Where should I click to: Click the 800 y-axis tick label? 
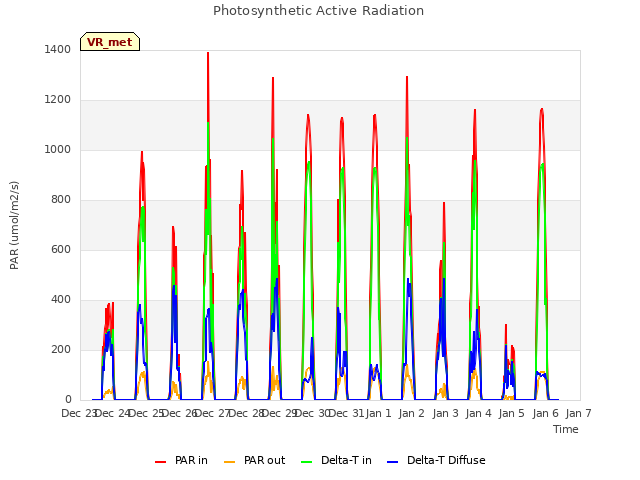[61, 200]
